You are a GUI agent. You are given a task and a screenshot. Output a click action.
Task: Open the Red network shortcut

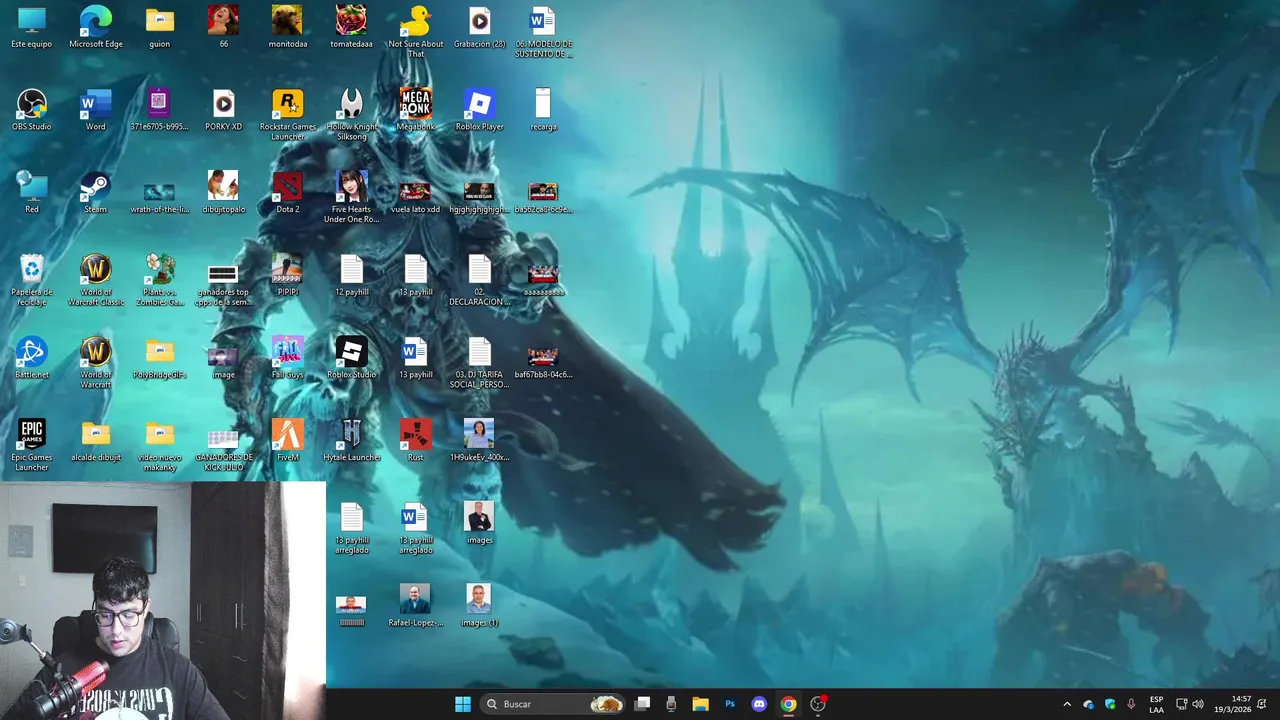pyautogui.click(x=32, y=192)
